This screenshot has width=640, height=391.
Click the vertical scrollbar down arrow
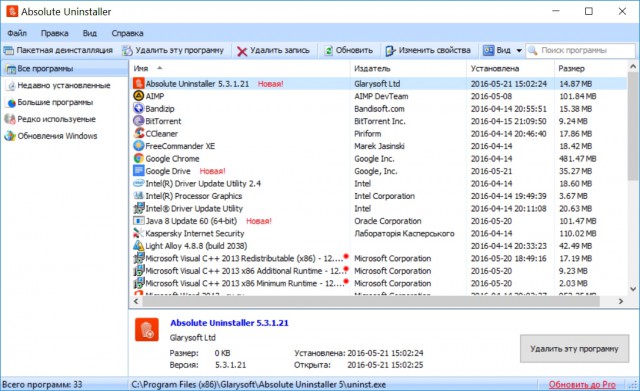click(633, 289)
